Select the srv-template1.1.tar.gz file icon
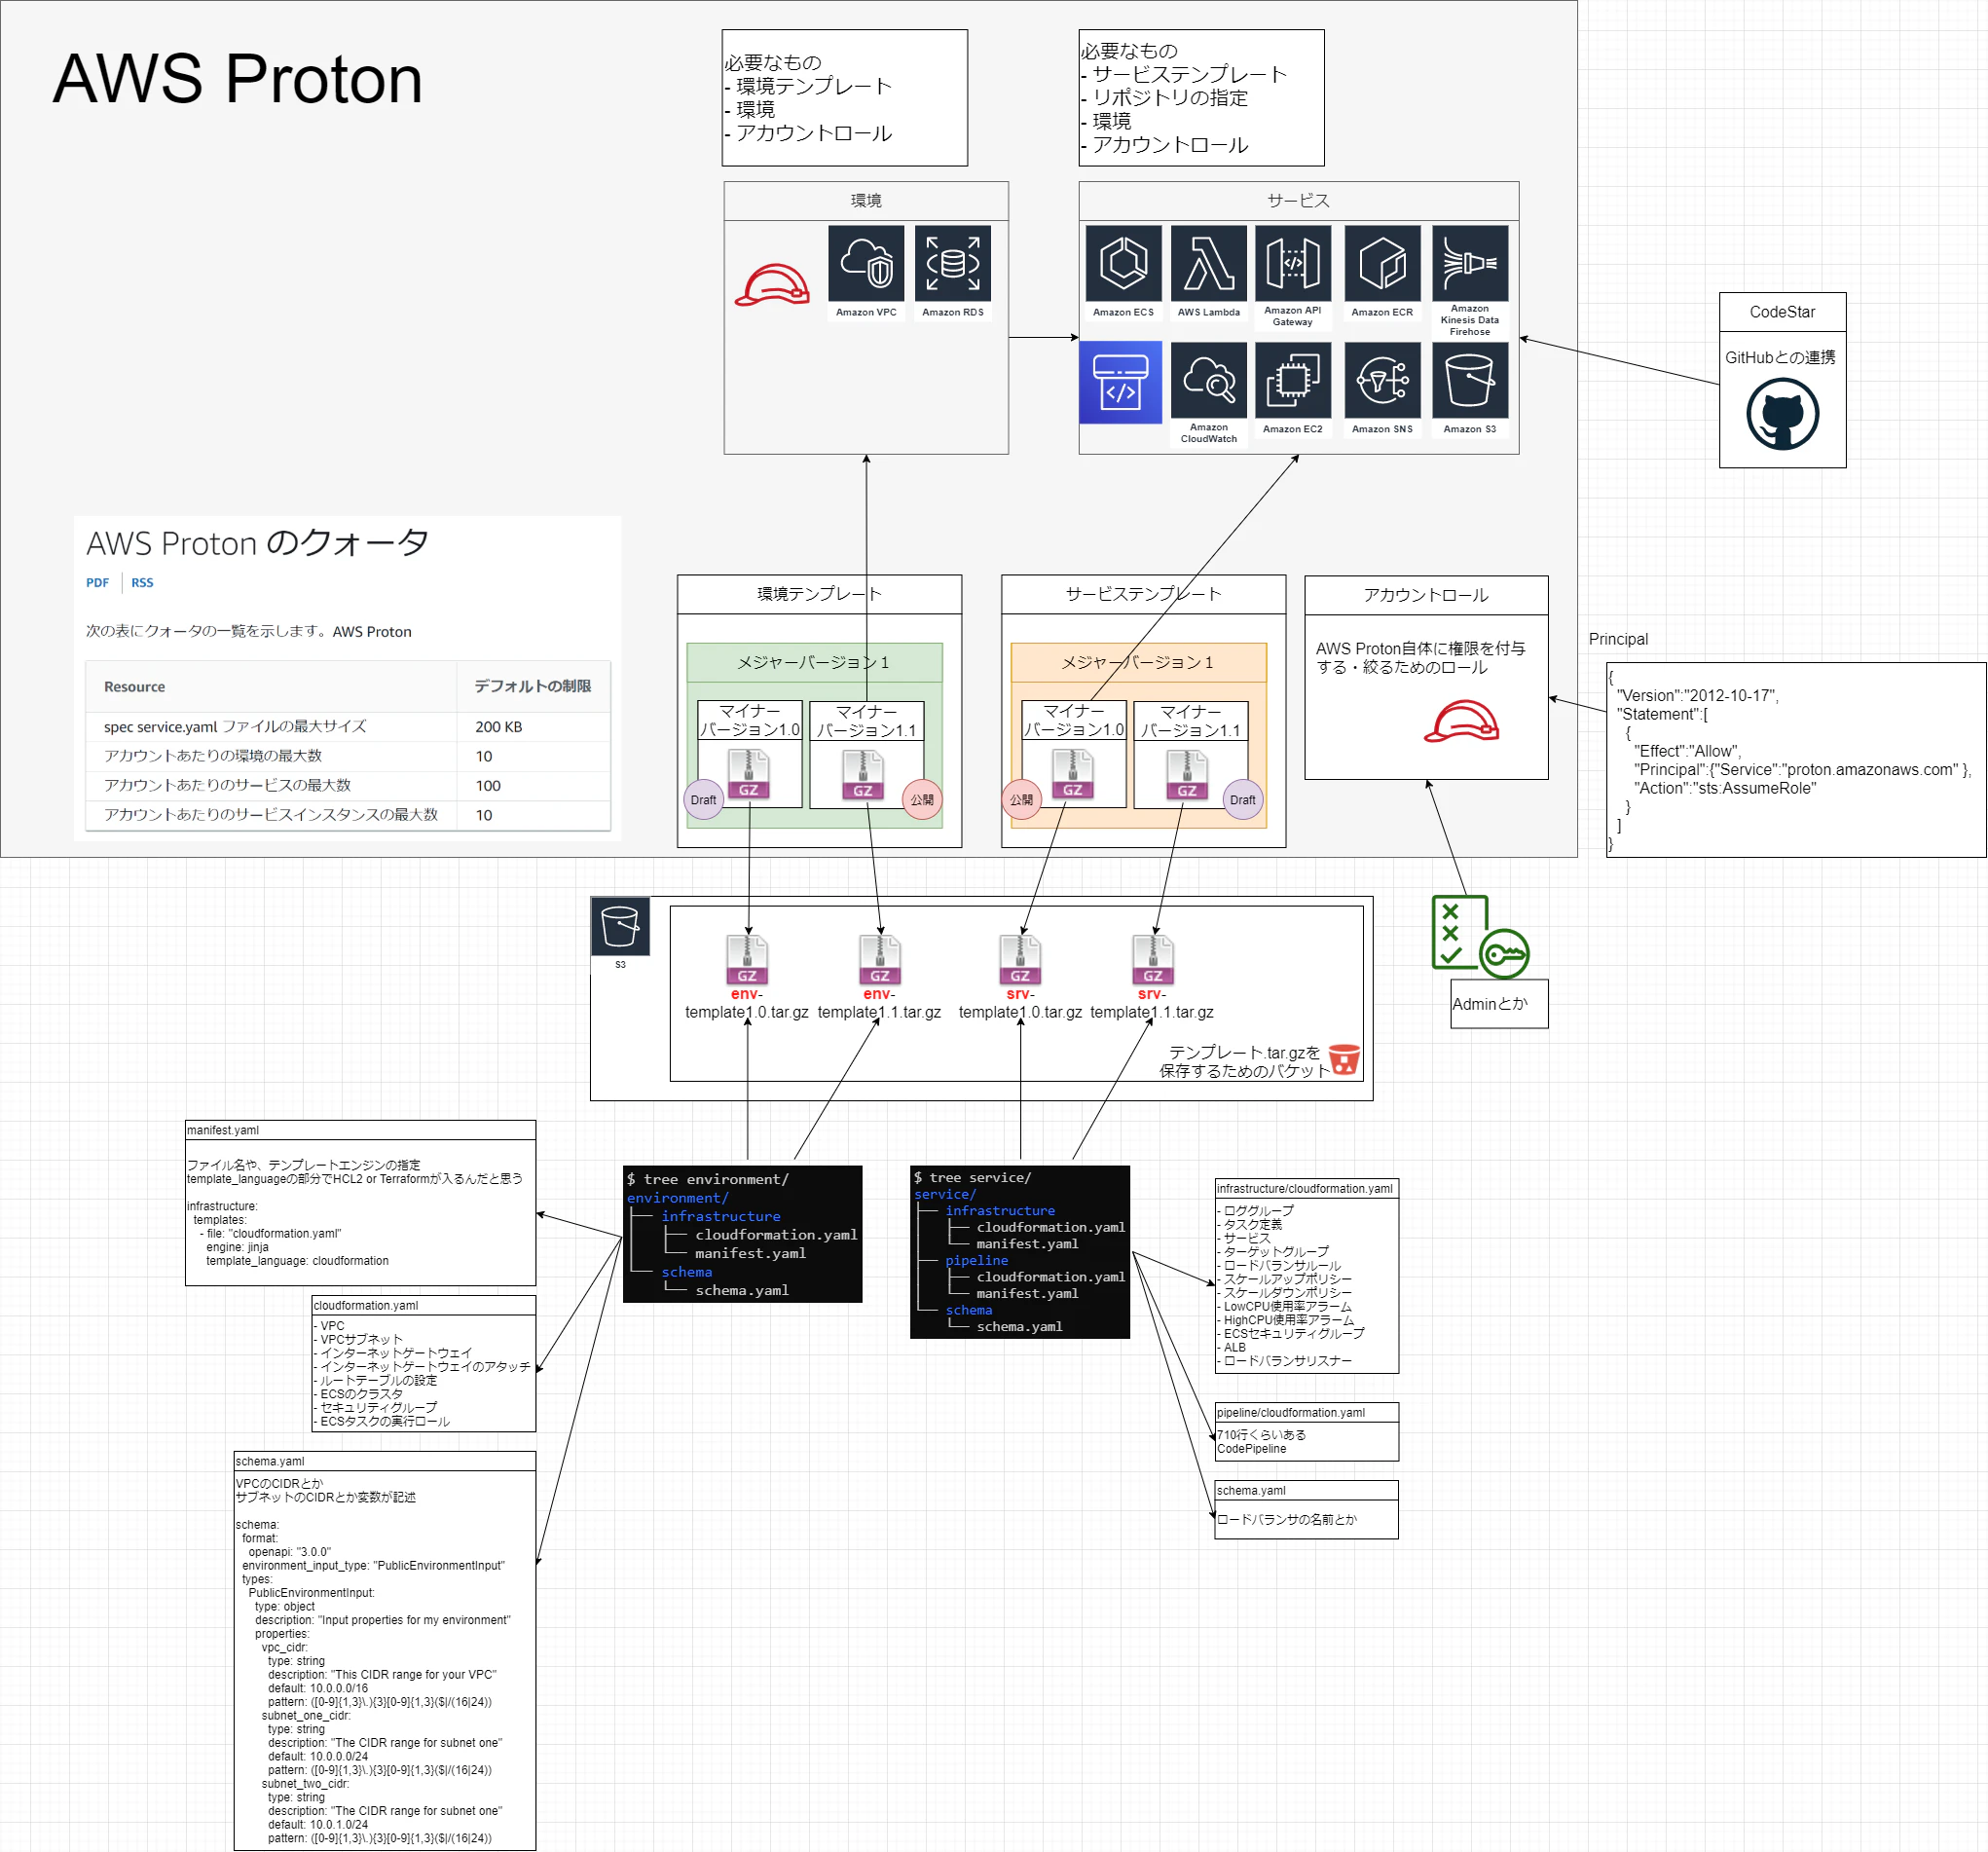Viewport: 1988px width, 1852px height. 1152,960
